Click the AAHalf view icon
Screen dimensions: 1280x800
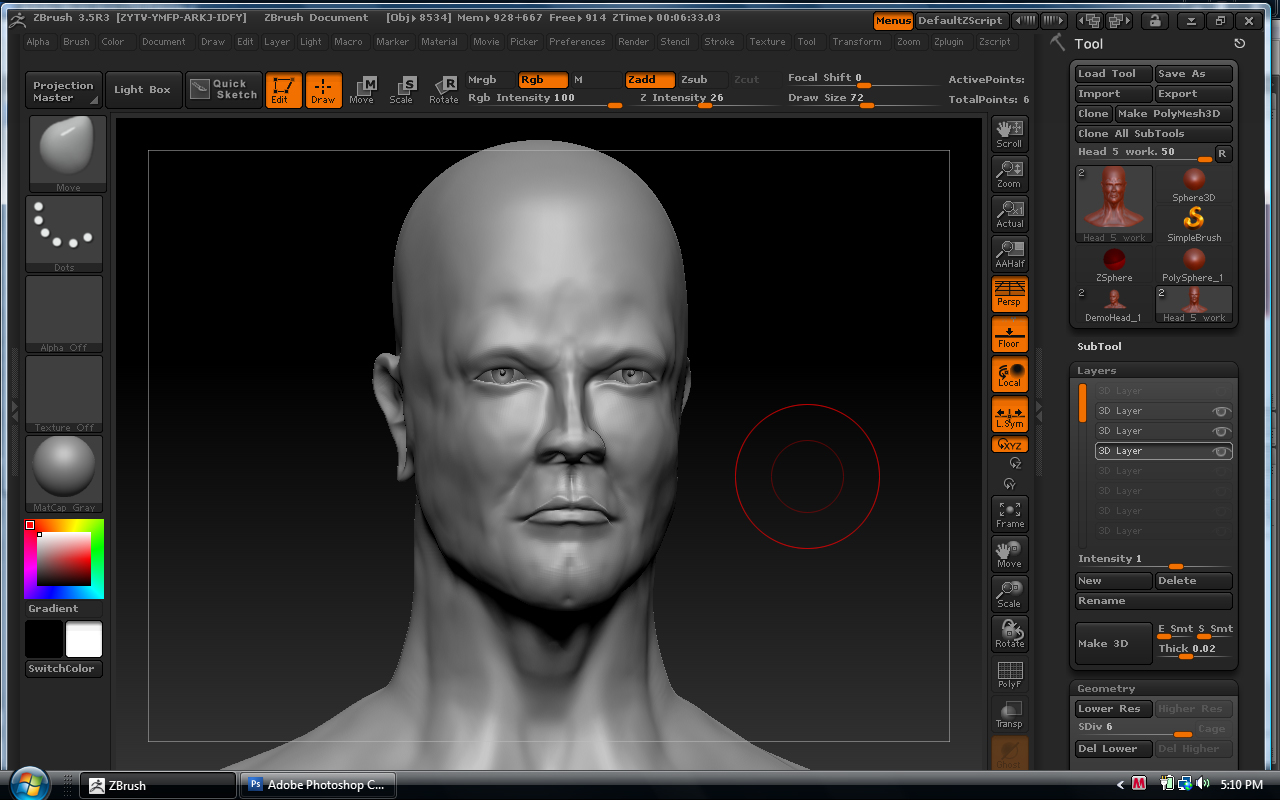click(x=1009, y=254)
